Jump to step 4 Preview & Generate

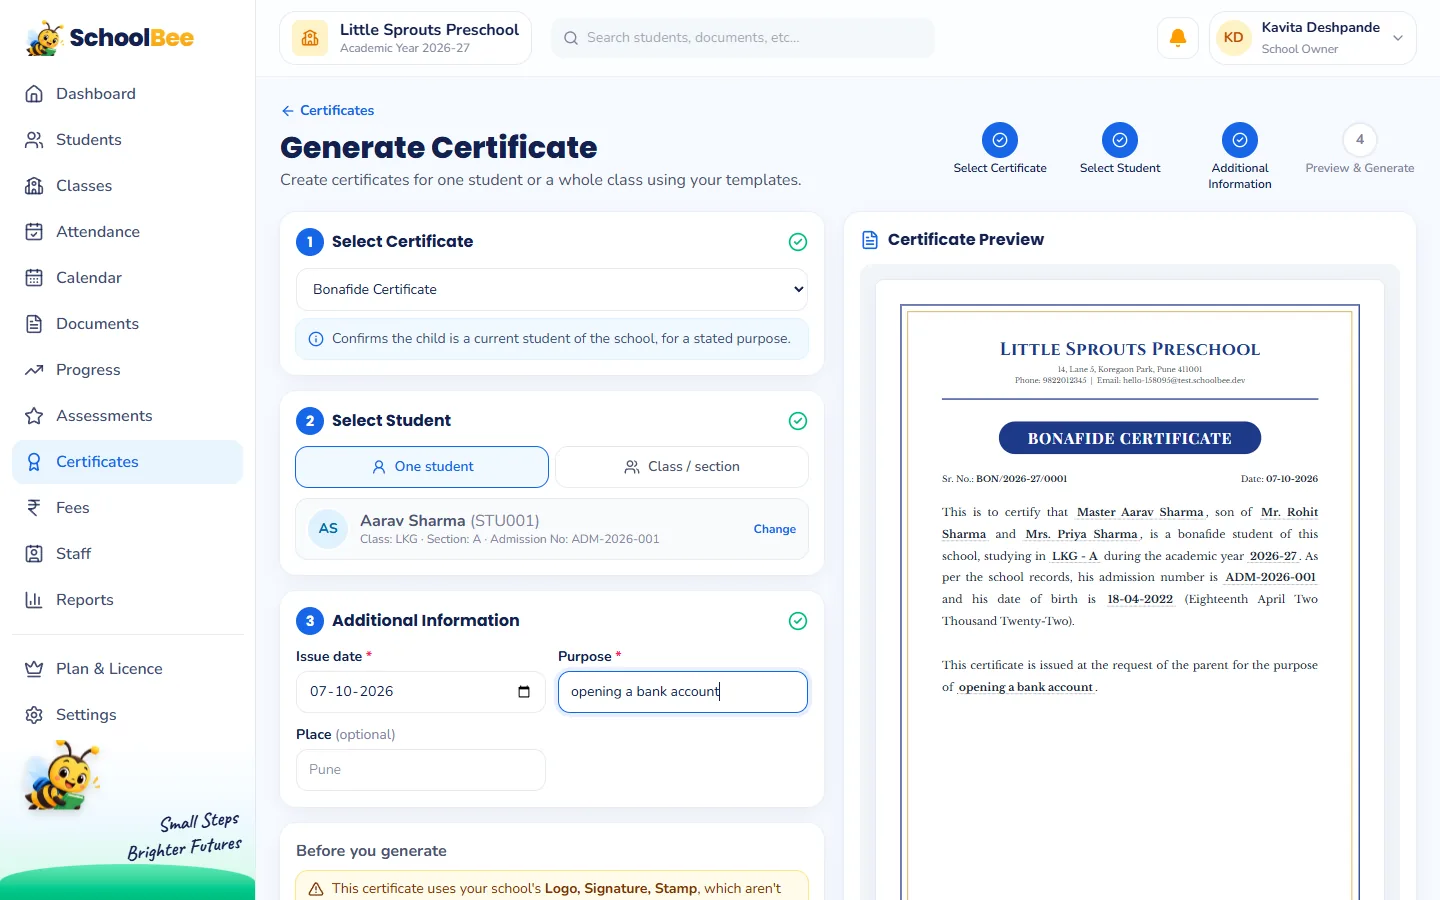click(x=1360, y=140)
